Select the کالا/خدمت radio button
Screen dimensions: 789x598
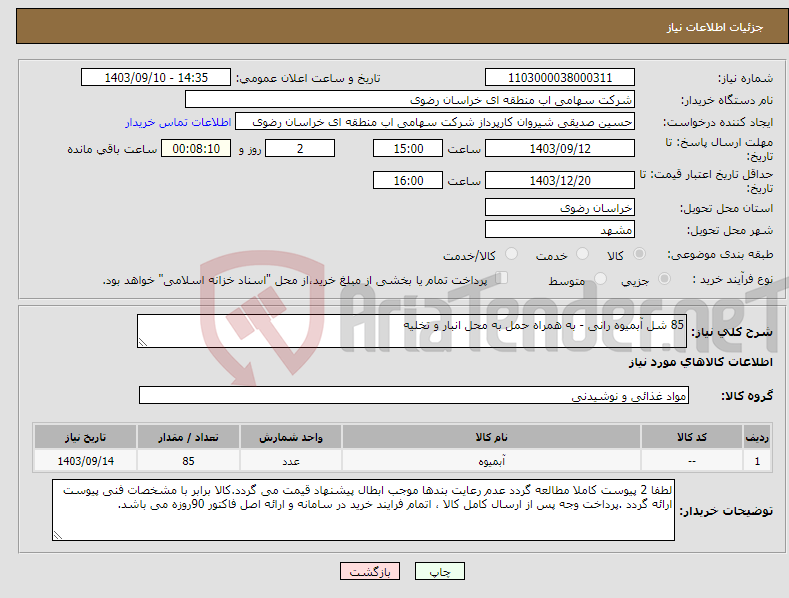[511, 254]
